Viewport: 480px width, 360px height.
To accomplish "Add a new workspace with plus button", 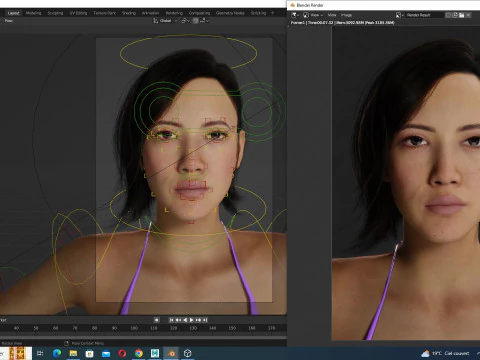I will click(x=272, y=13).
